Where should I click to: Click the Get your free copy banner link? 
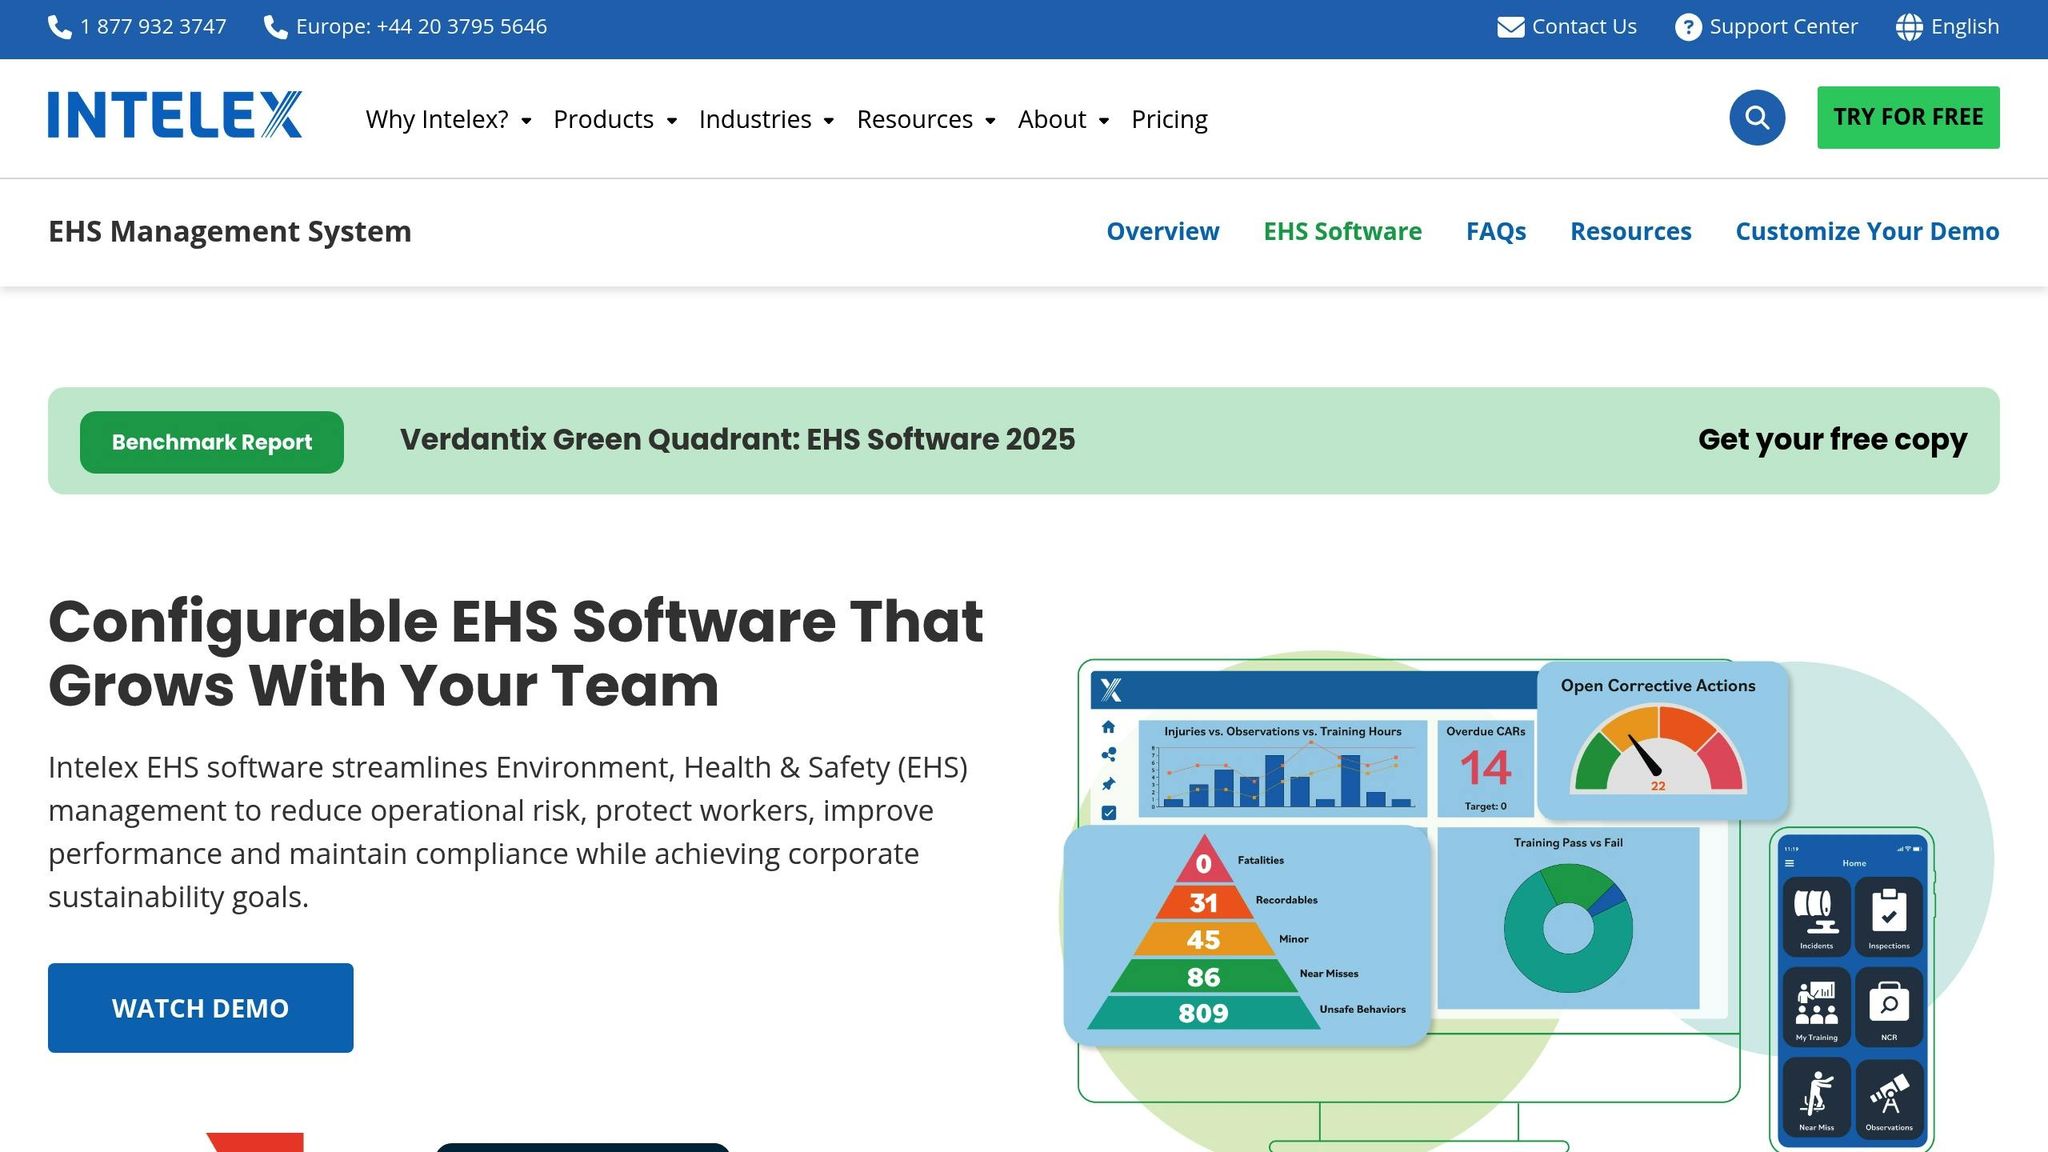coord(1832,440)
